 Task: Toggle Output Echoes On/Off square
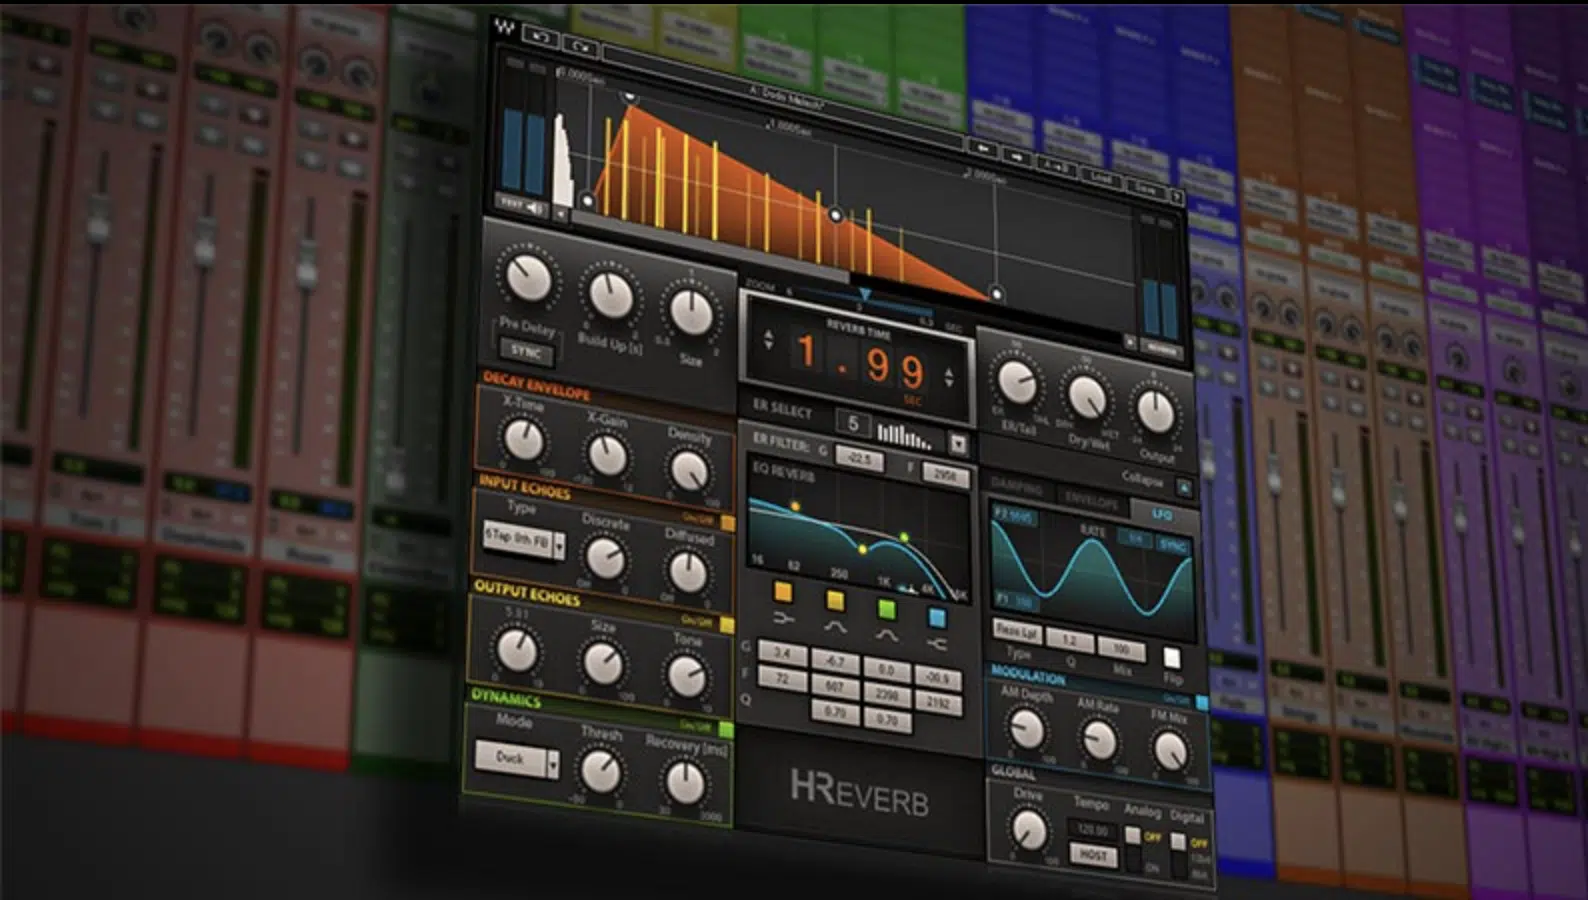[x=727, y=625]
